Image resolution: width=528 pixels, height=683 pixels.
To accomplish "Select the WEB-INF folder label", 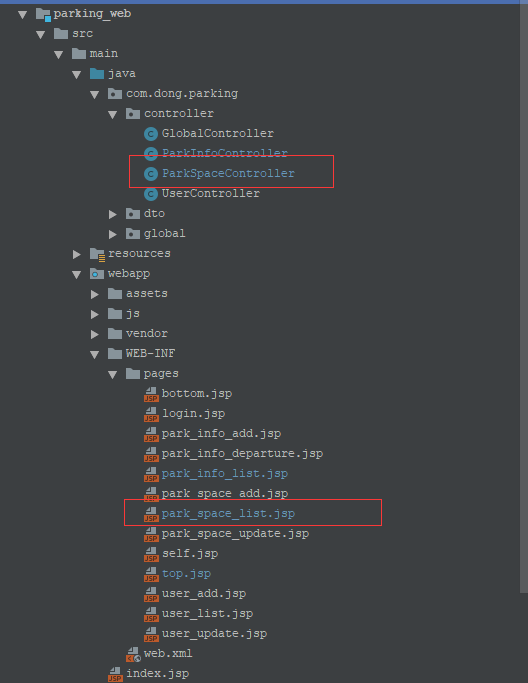I will 150,354.
